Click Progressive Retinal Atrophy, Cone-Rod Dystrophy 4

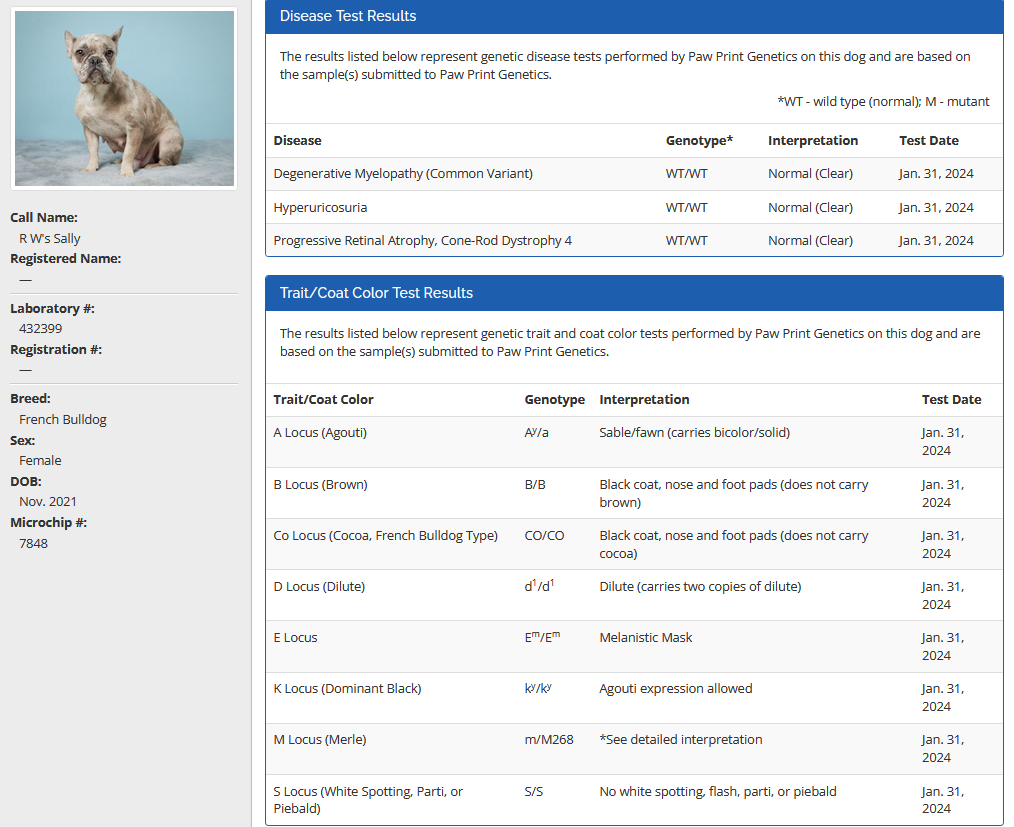(422, 241)
